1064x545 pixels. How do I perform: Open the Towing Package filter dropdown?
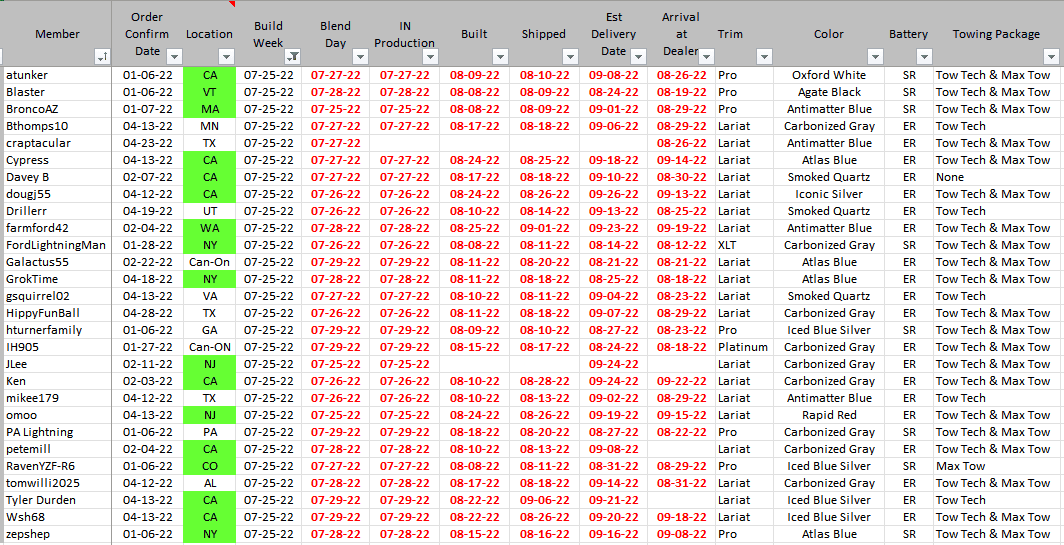tap(1051, 57)
